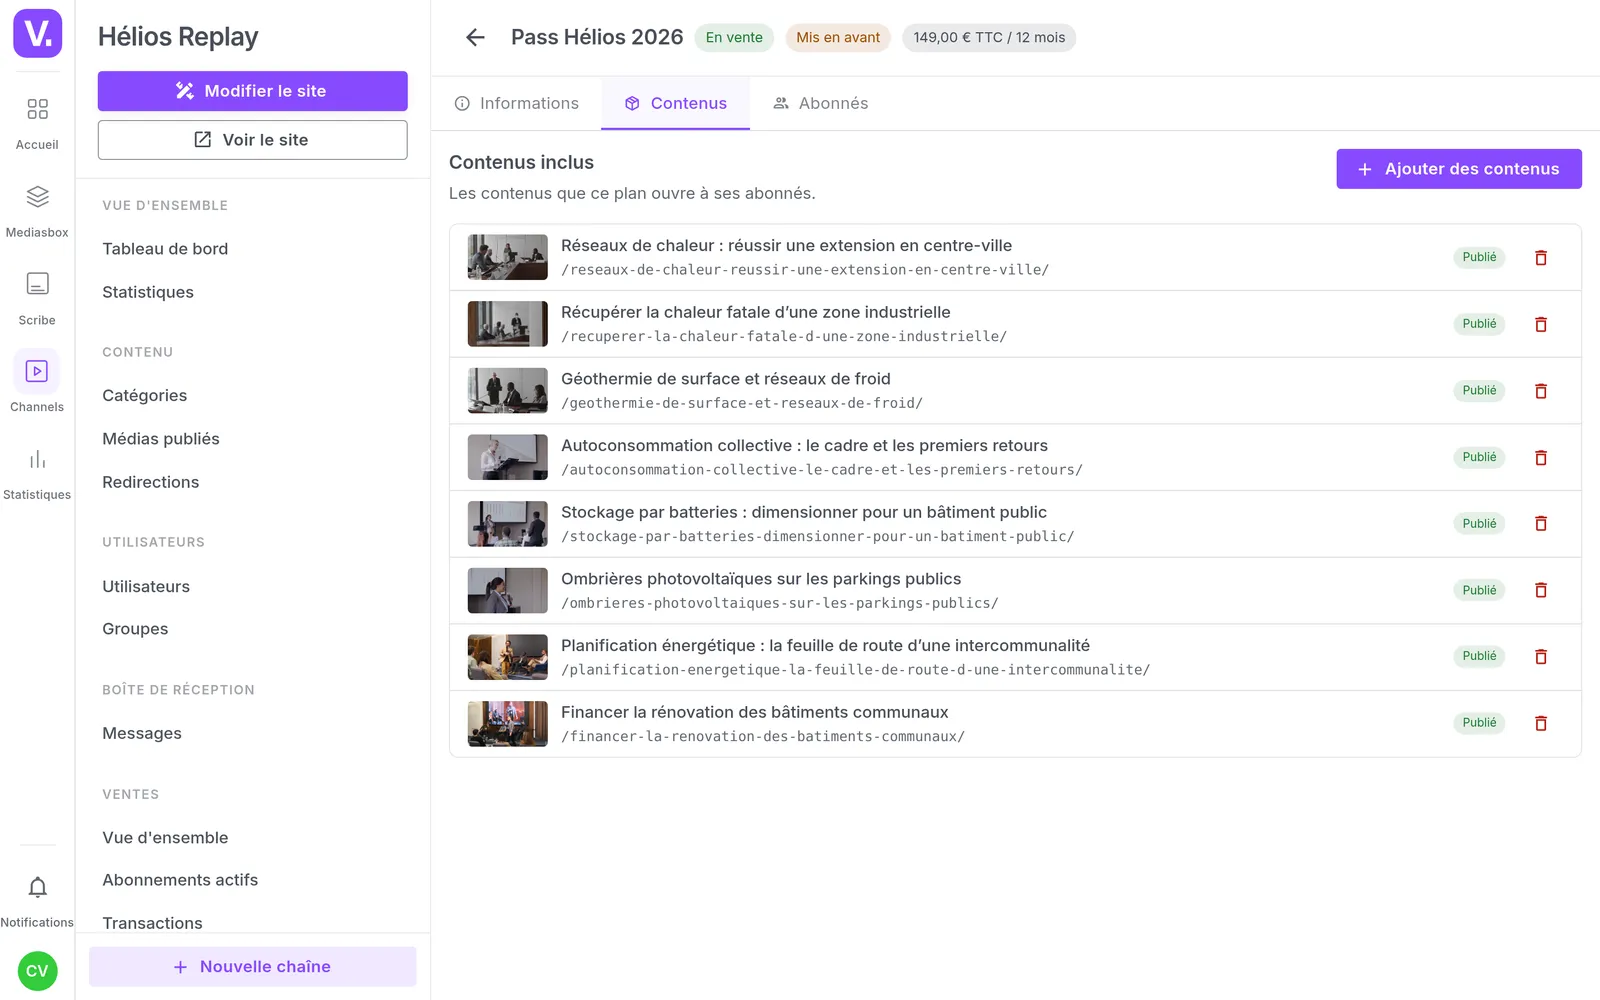Image resolution: width=1600 pixels, height=1000 pixels.
Task: Remove Autoconsommation collective content
Action: click(x=1541, y=457)
